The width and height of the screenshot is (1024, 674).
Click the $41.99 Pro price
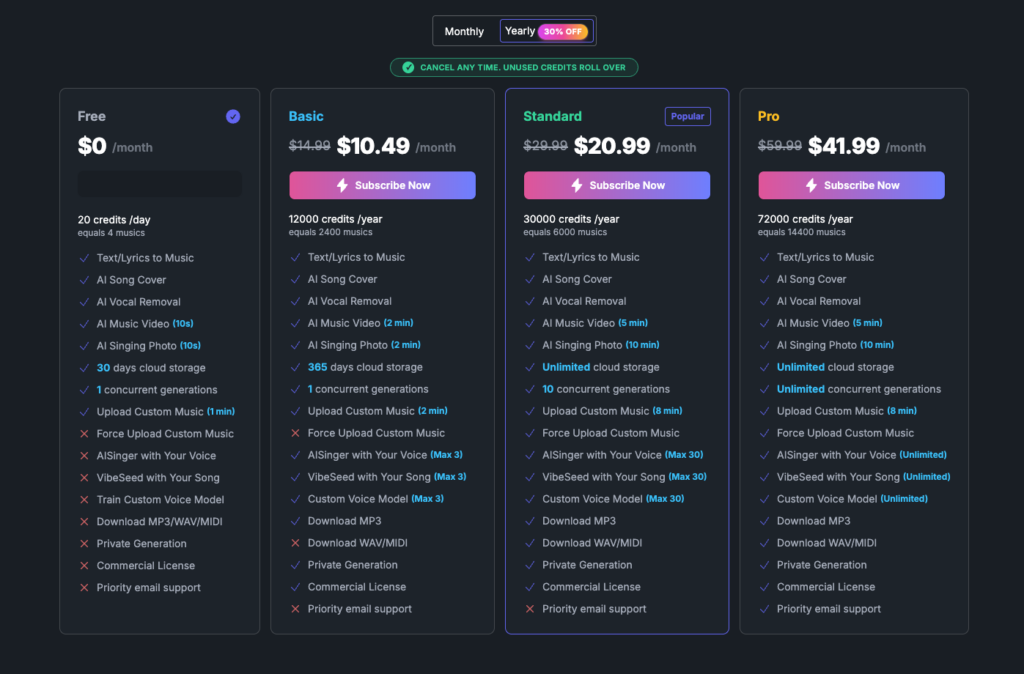pos(844,146)
